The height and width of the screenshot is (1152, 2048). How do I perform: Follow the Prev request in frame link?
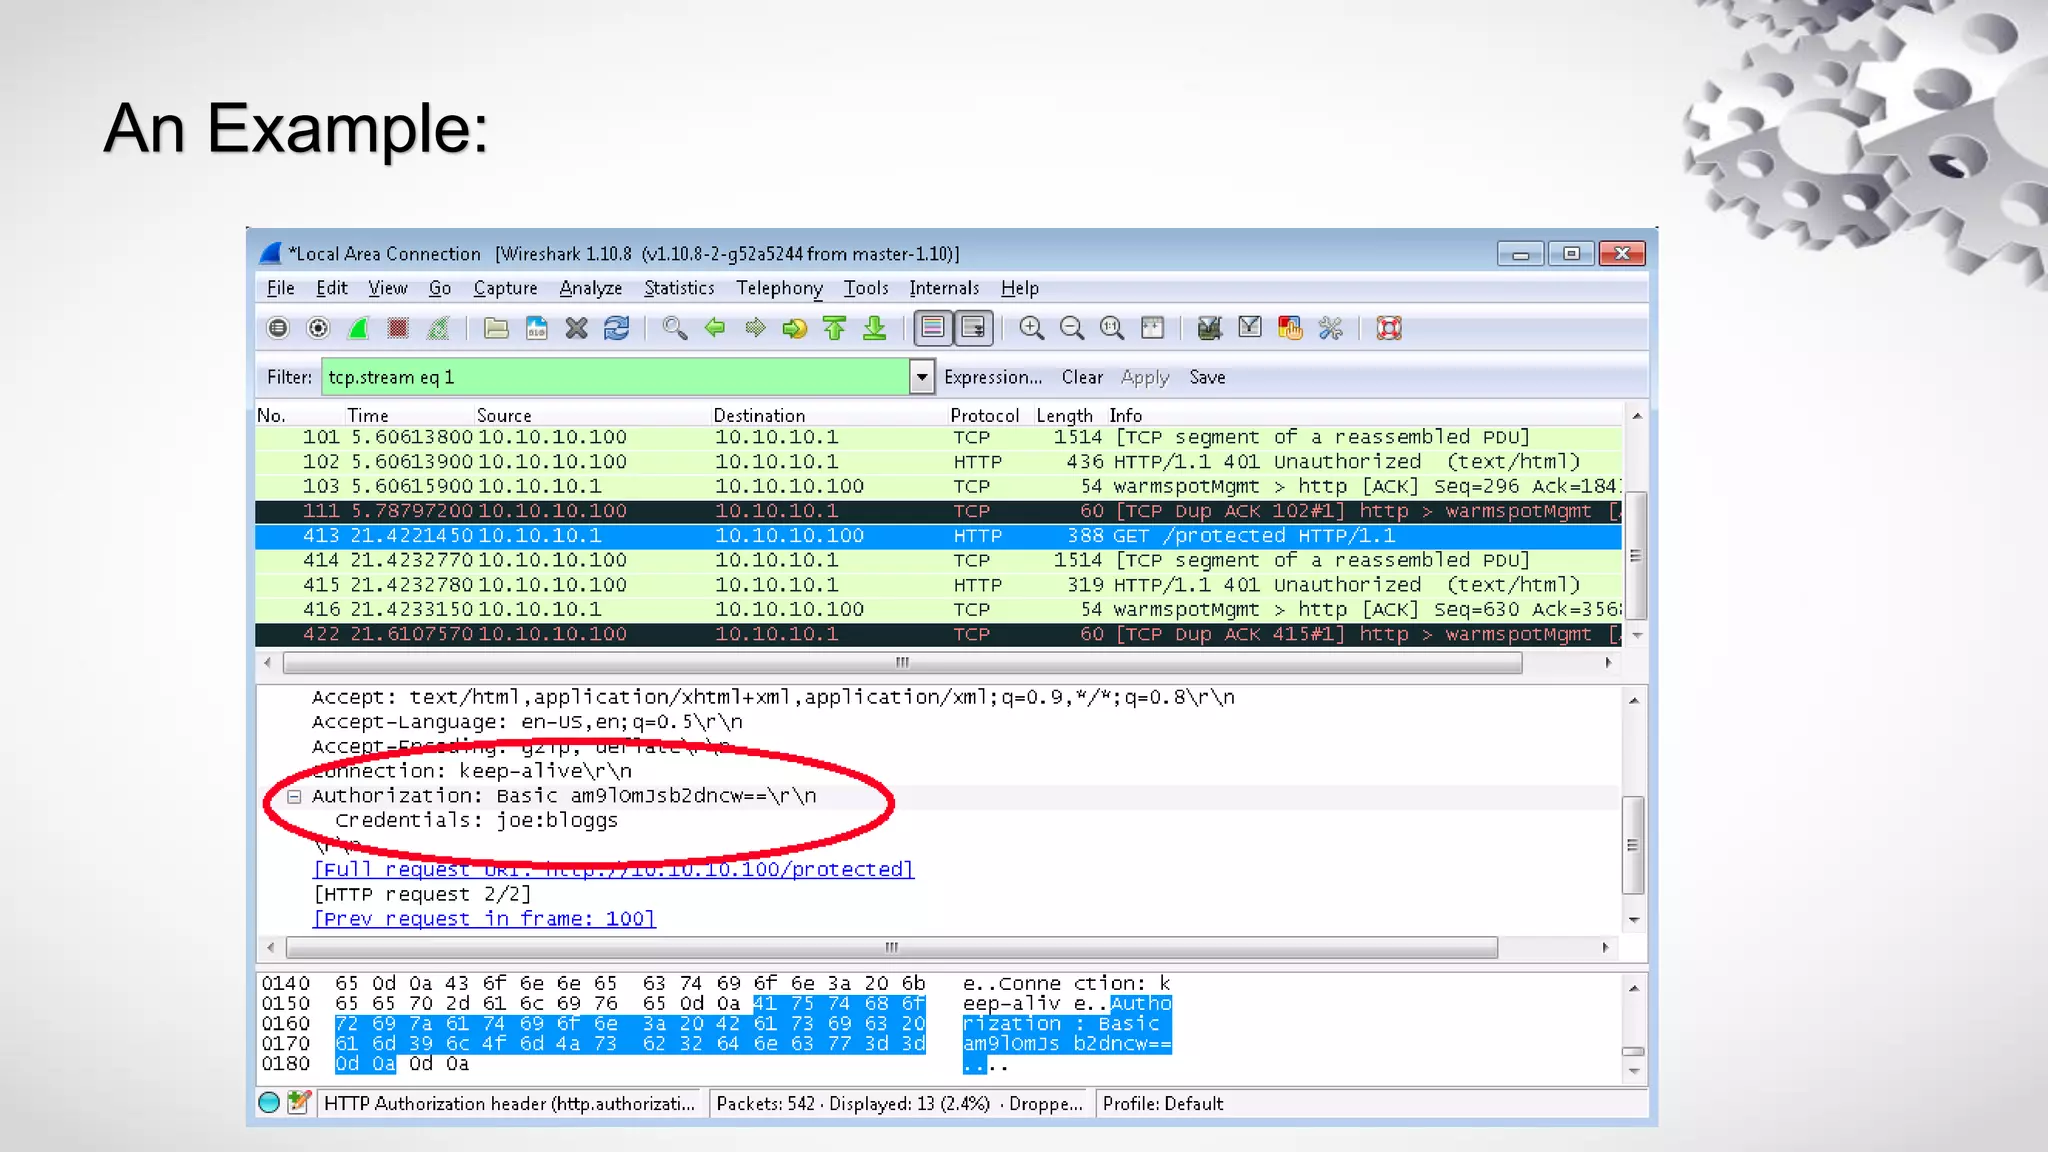(484, 918)
